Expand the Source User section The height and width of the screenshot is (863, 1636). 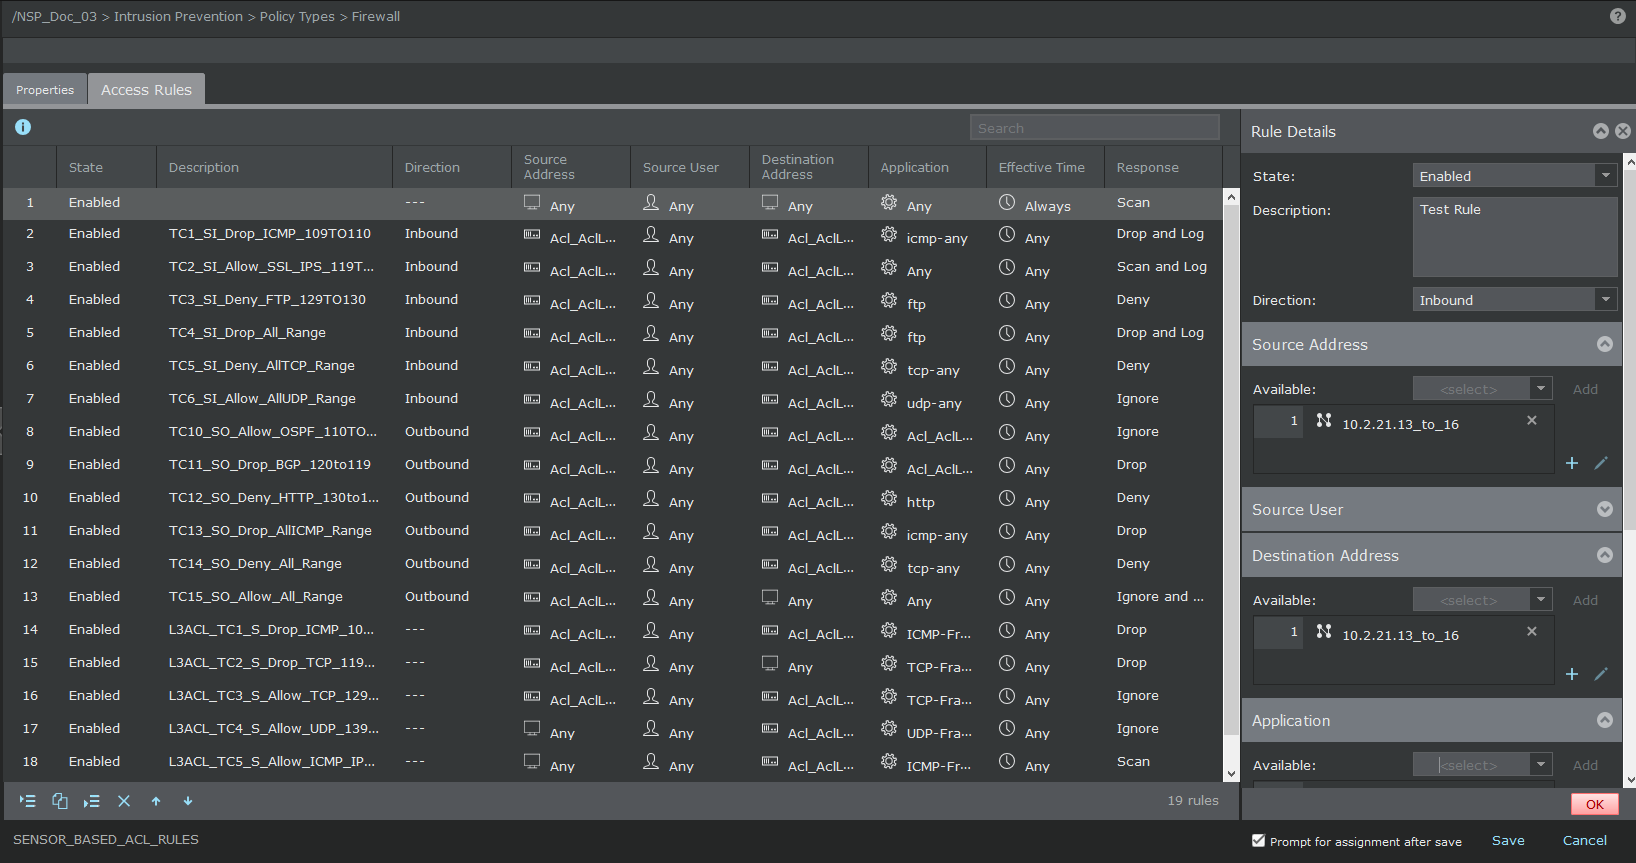point(1605,509)
